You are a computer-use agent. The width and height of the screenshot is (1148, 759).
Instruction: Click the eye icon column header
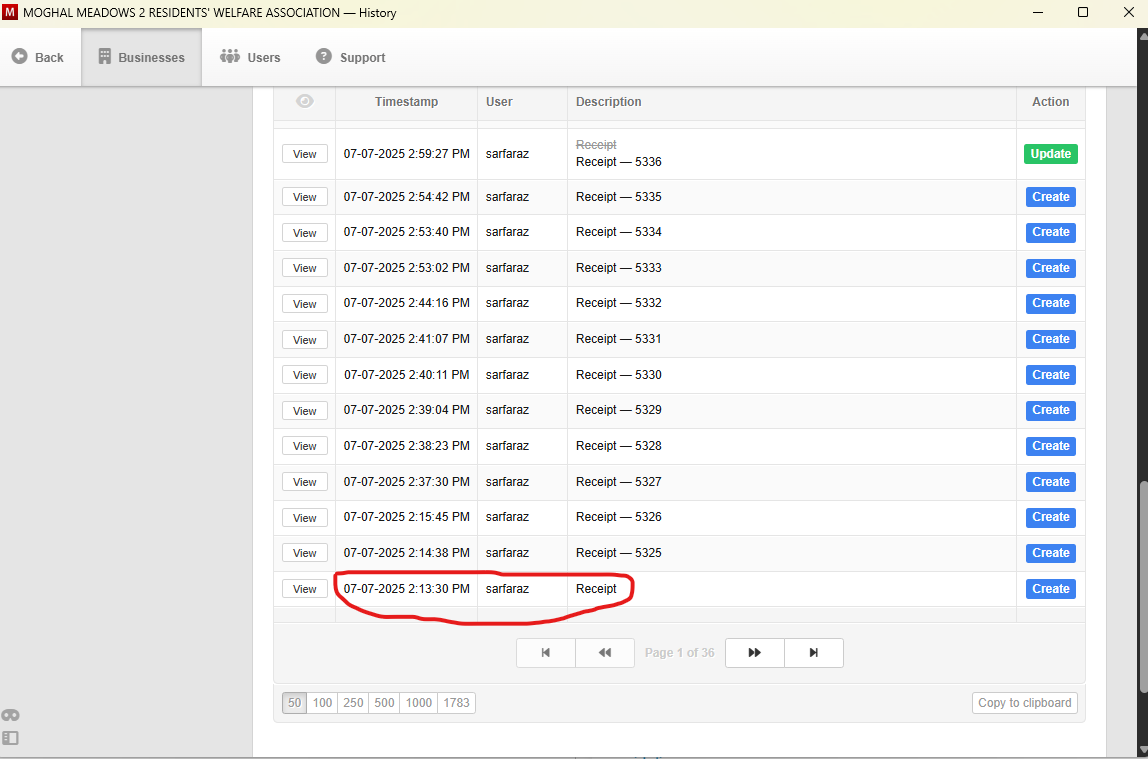305,101
